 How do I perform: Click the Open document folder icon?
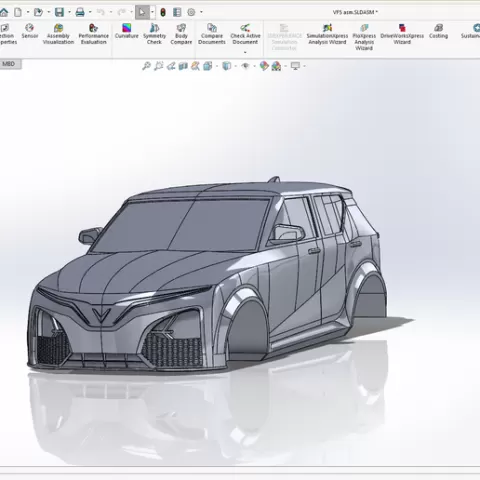click(38, 12)
